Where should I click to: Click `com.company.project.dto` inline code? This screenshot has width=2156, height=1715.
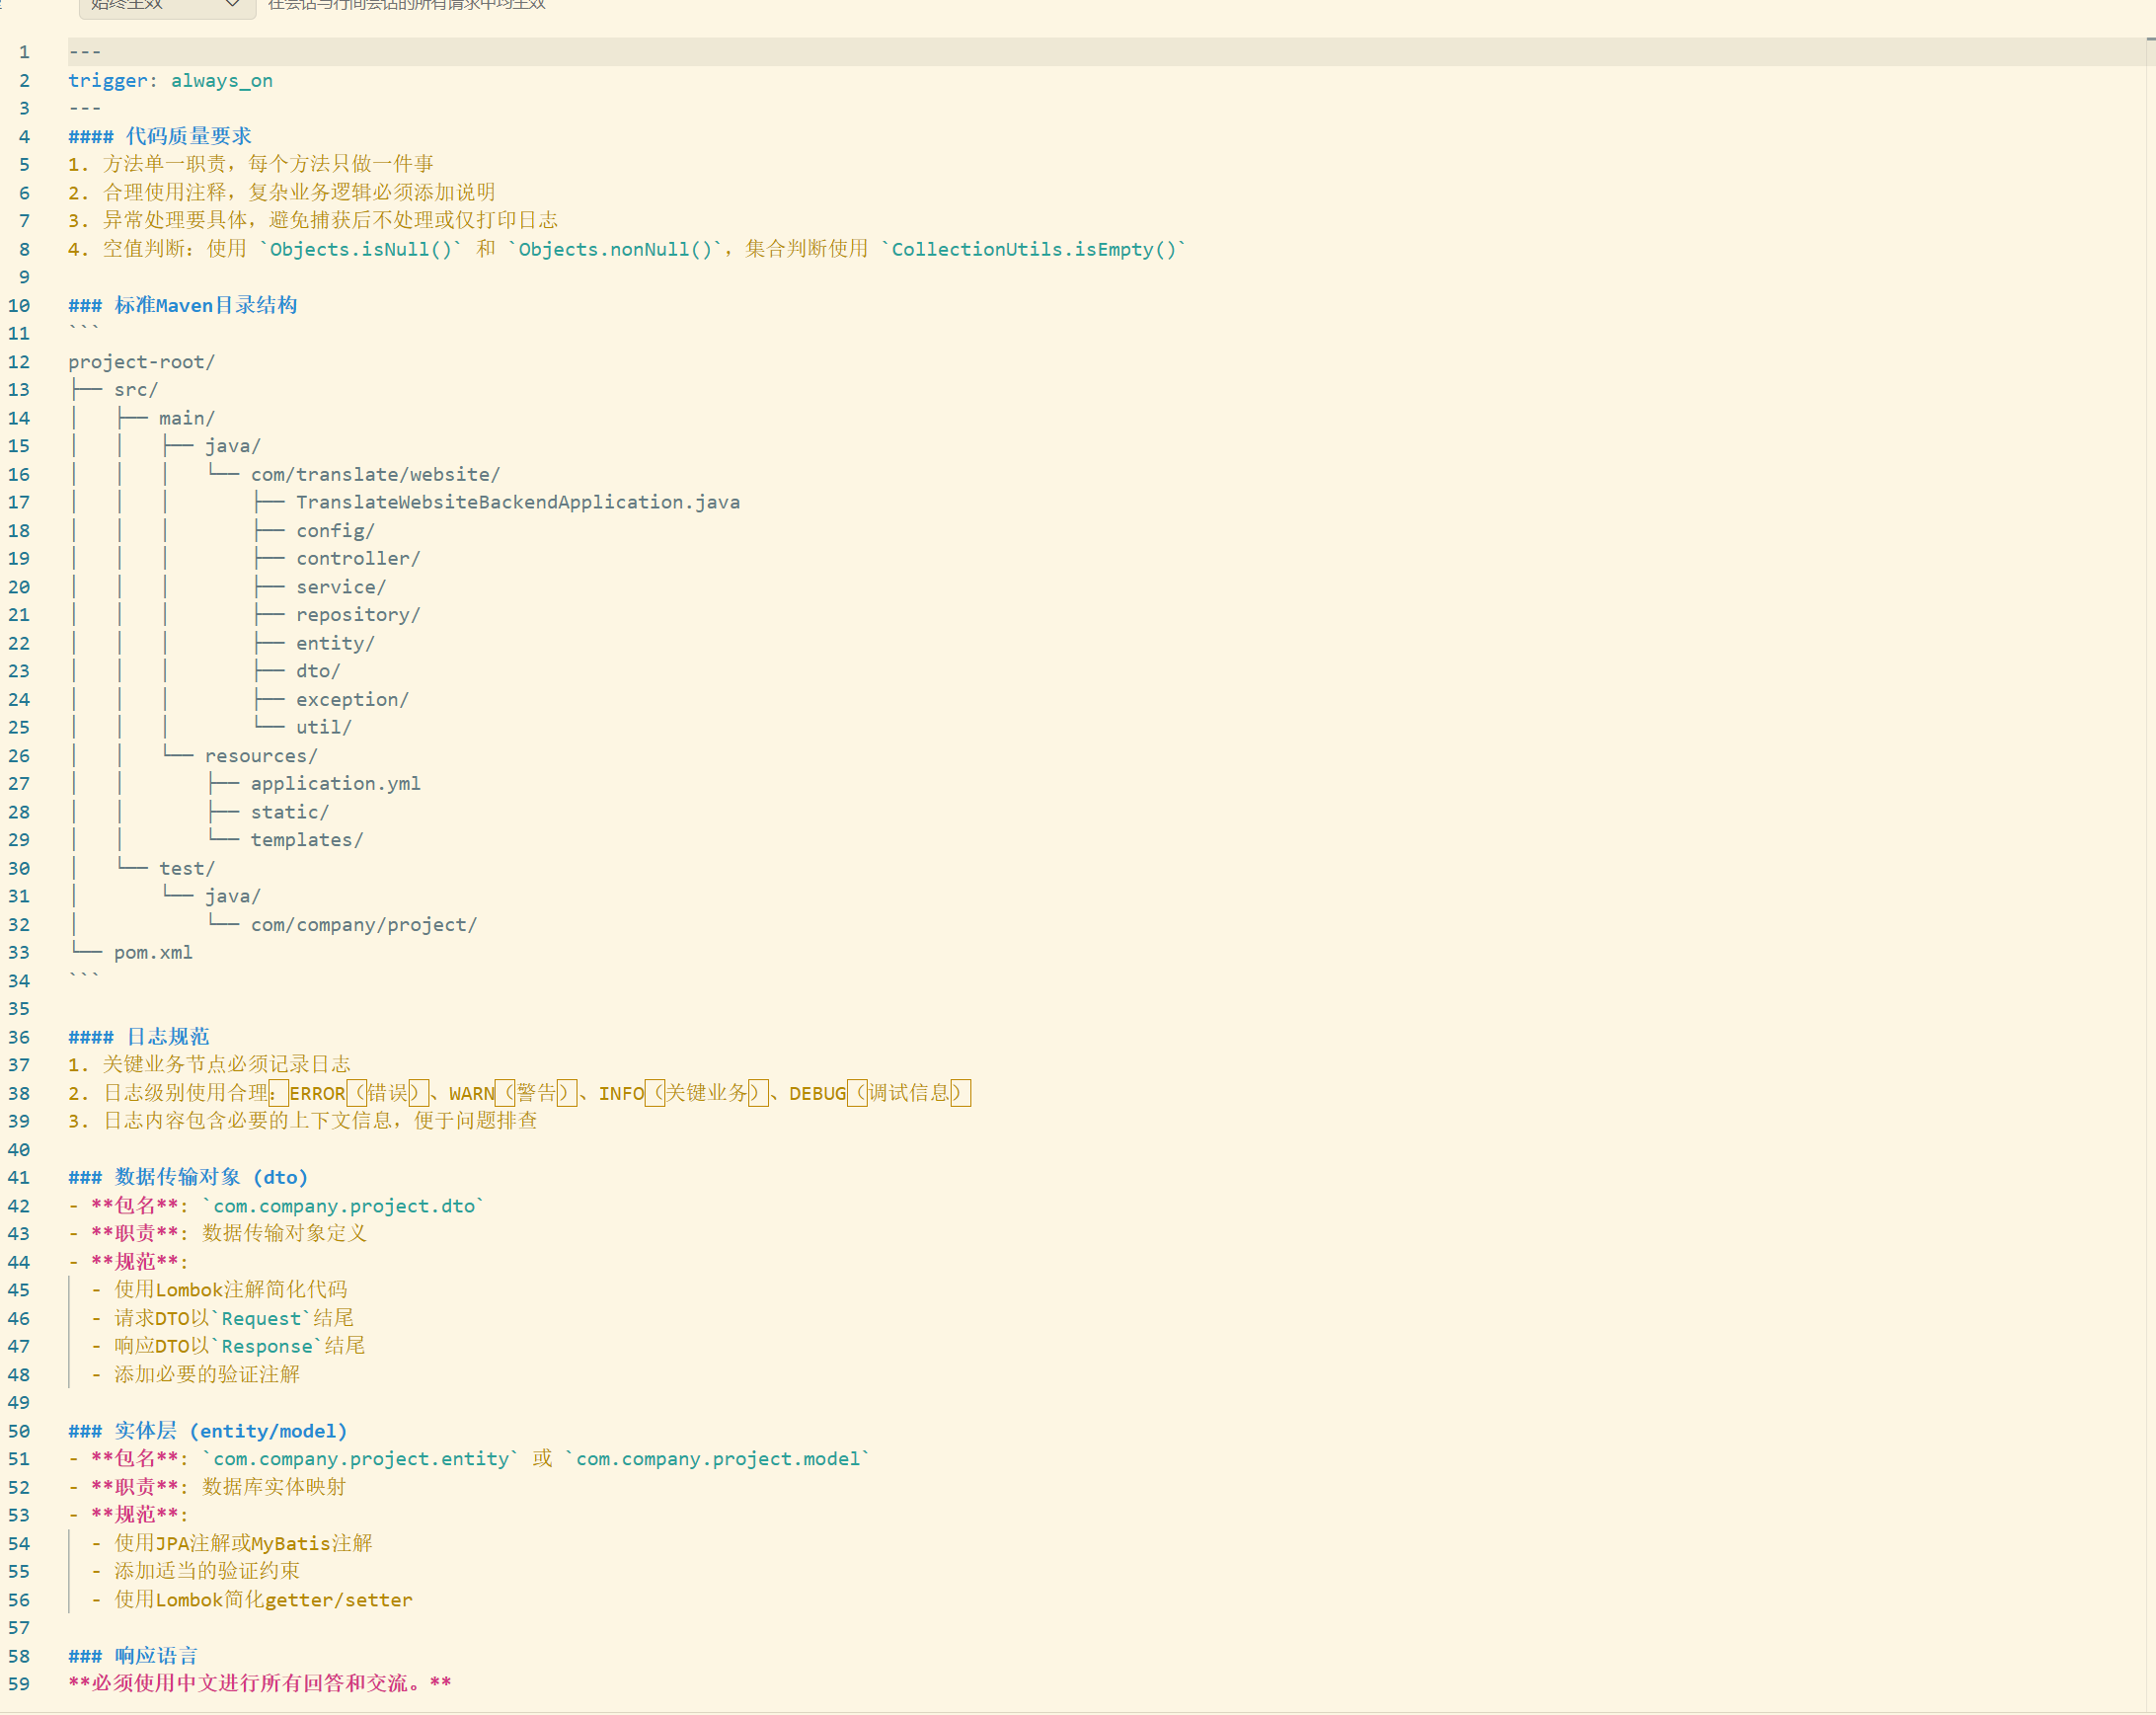[343, 1206]
